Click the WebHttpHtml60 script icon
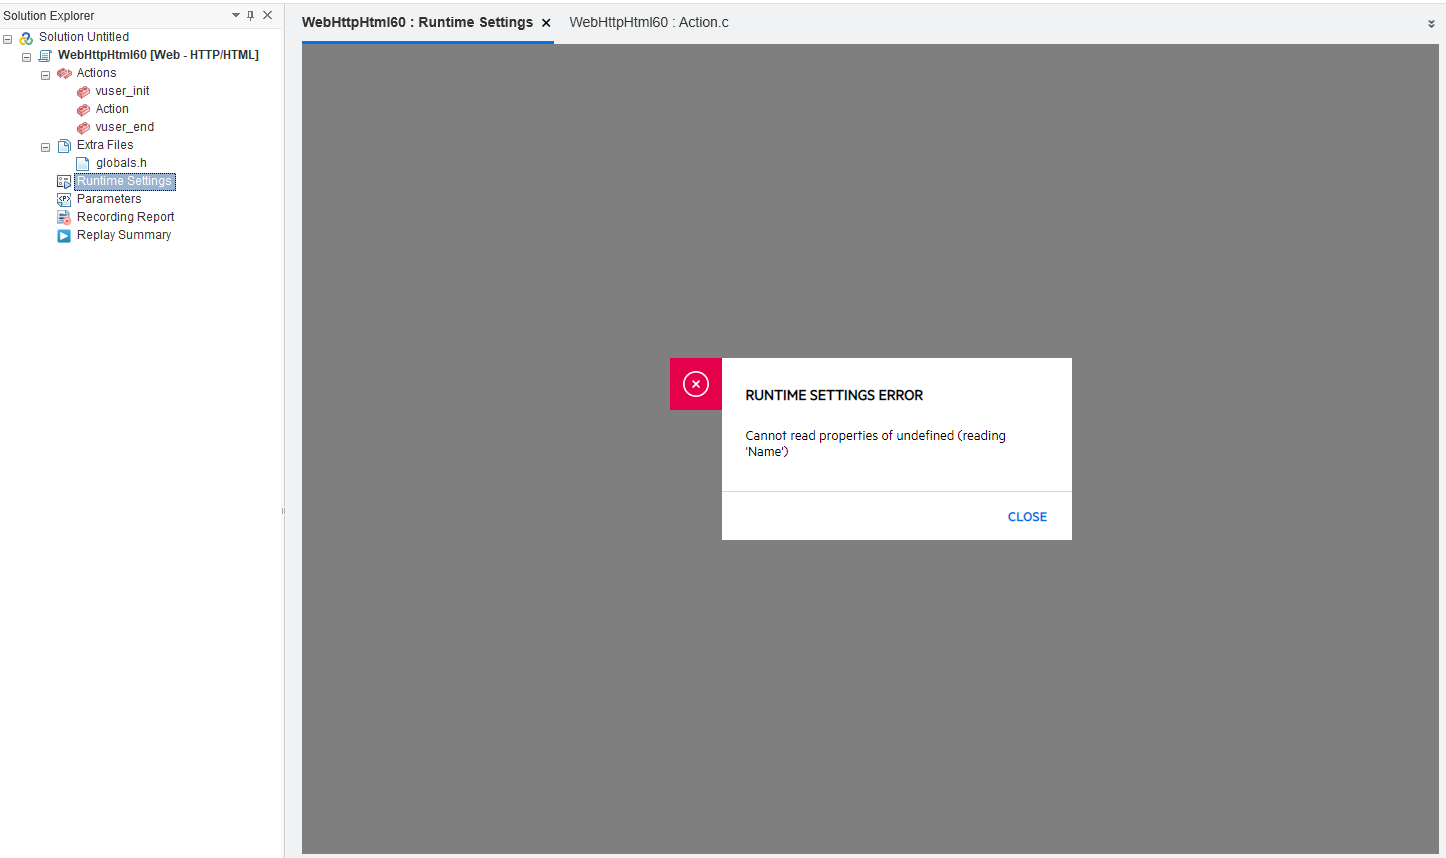1446x858 pixels. coord(43,55)
